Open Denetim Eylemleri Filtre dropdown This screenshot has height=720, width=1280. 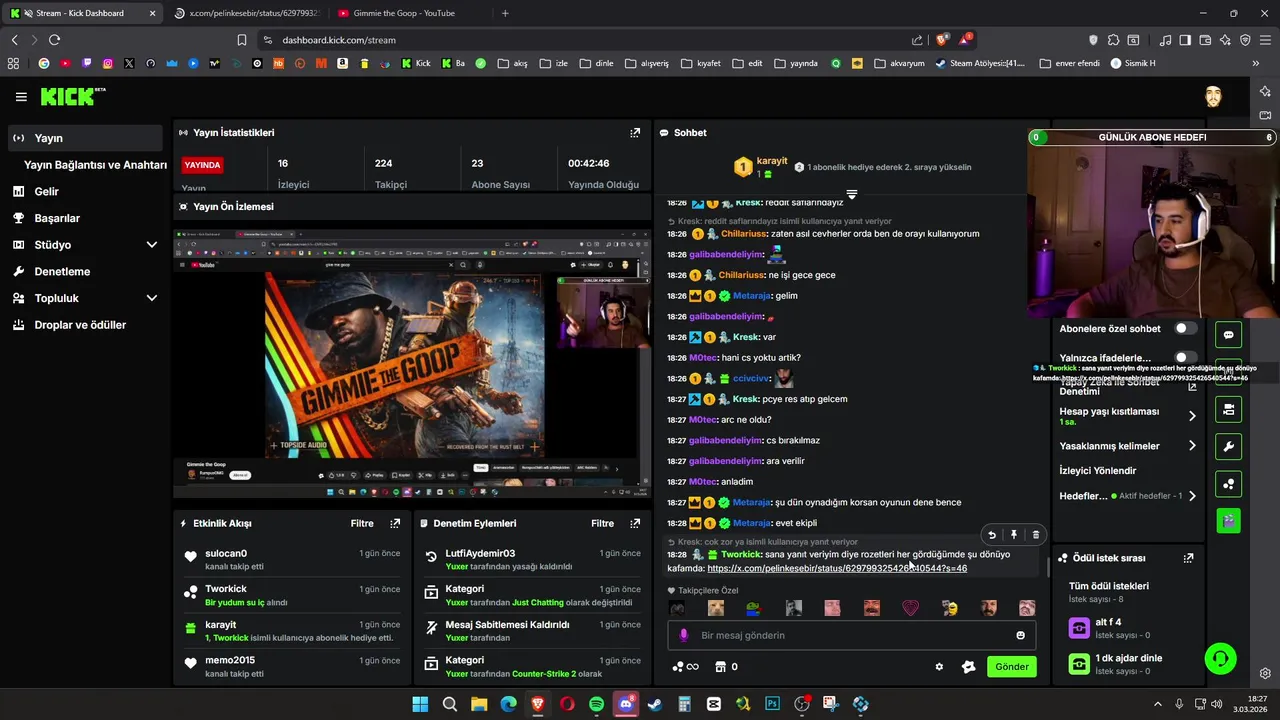pos(602,523)
